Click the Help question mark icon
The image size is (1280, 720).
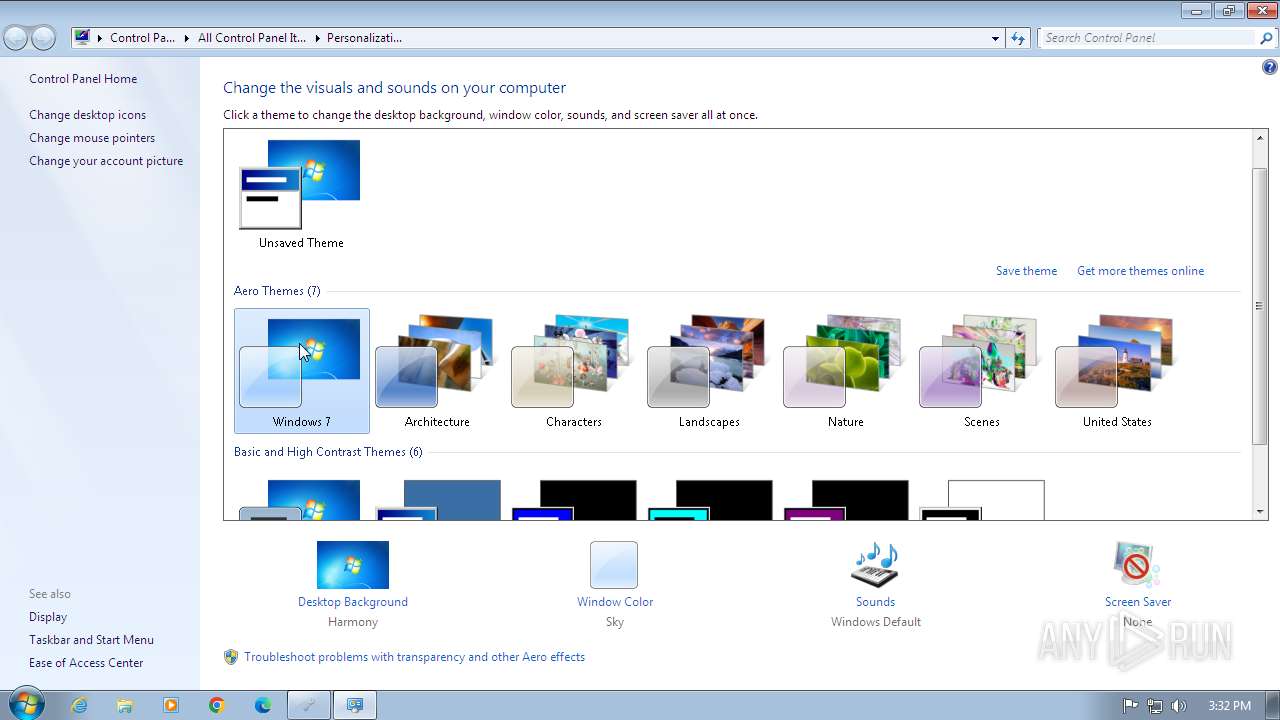pyautogui.click(x=1269, y=68)
